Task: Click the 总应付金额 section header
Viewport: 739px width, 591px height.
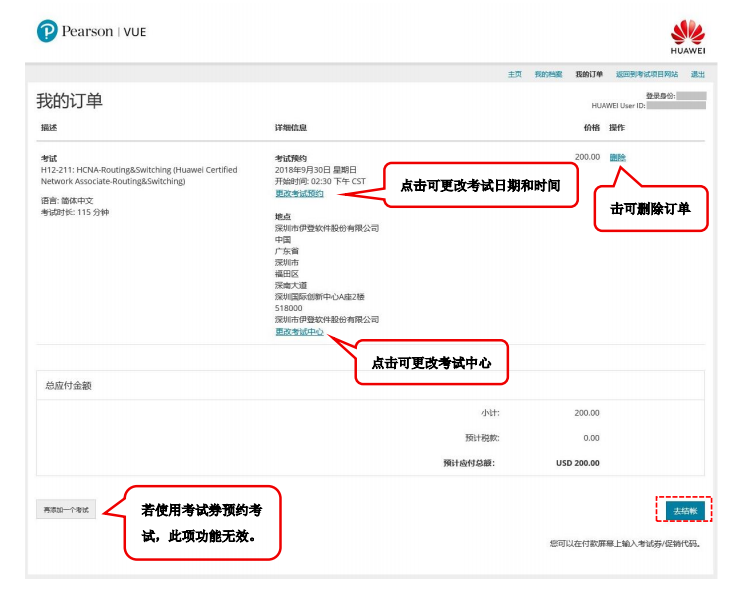Action: [69, 385]
